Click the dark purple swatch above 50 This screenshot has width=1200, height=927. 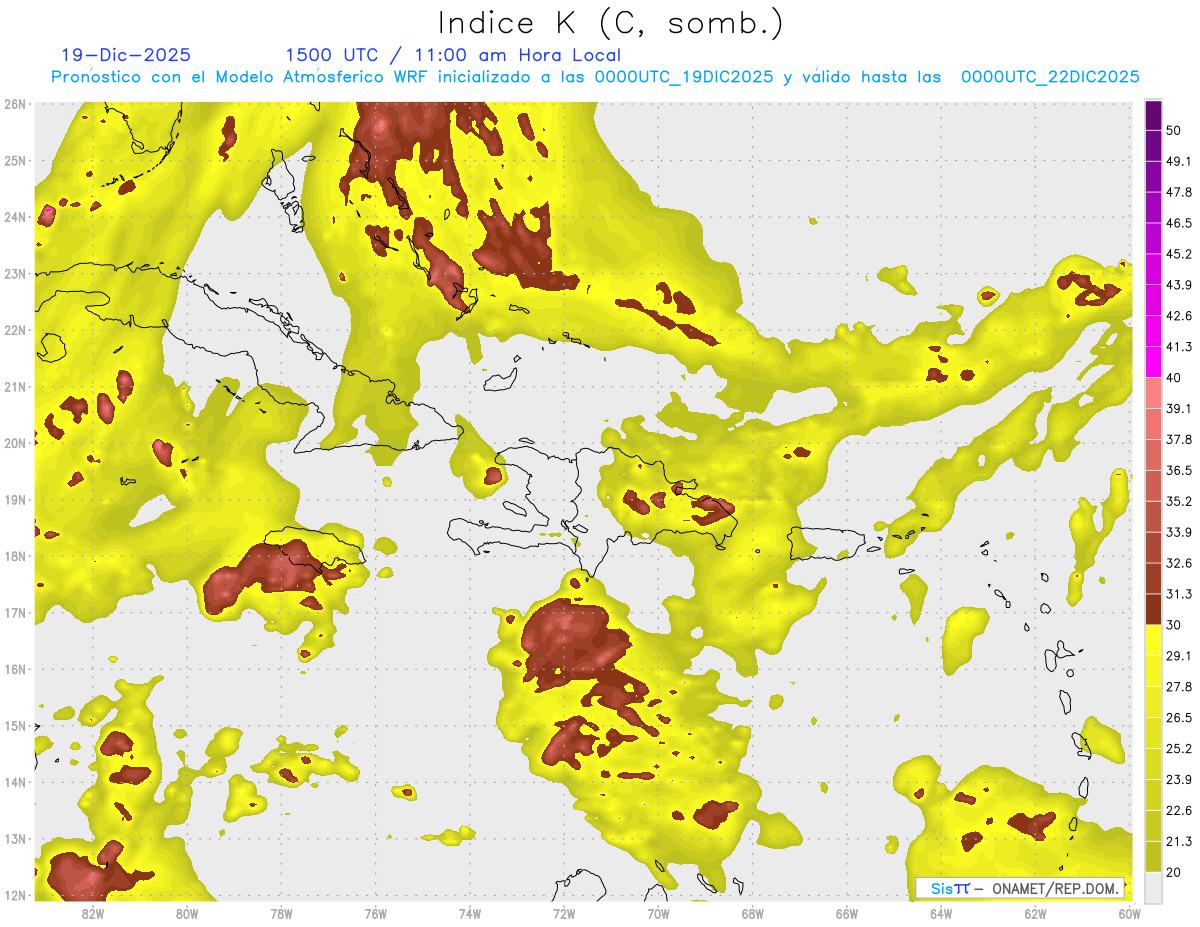click(x=1153, y=115)
